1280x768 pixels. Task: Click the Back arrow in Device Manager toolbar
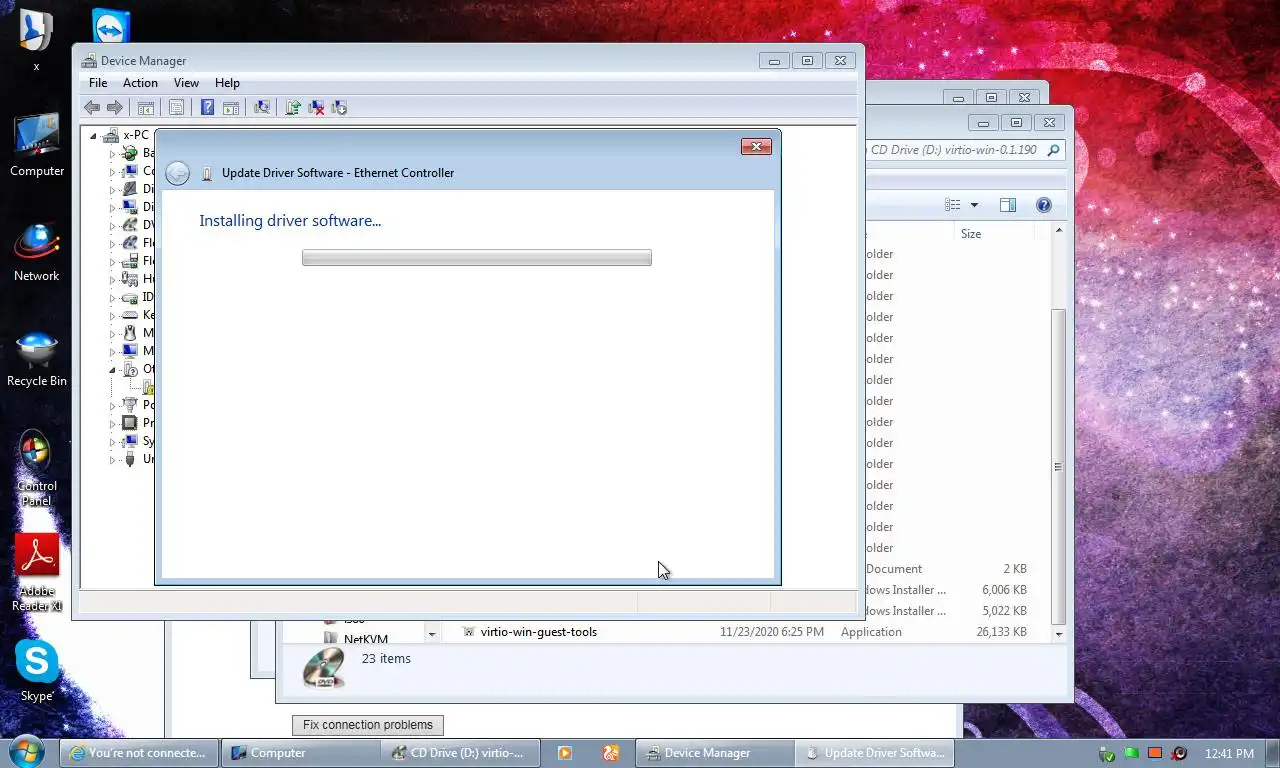click(x=92, y=108)
